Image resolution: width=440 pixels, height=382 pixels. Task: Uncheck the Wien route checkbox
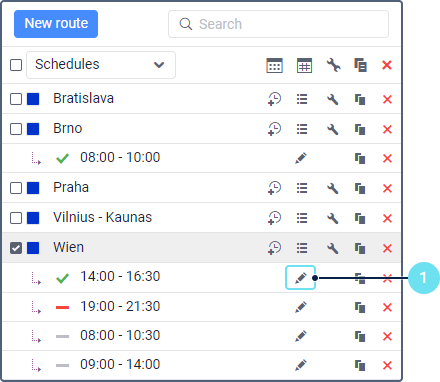point(16,248)
